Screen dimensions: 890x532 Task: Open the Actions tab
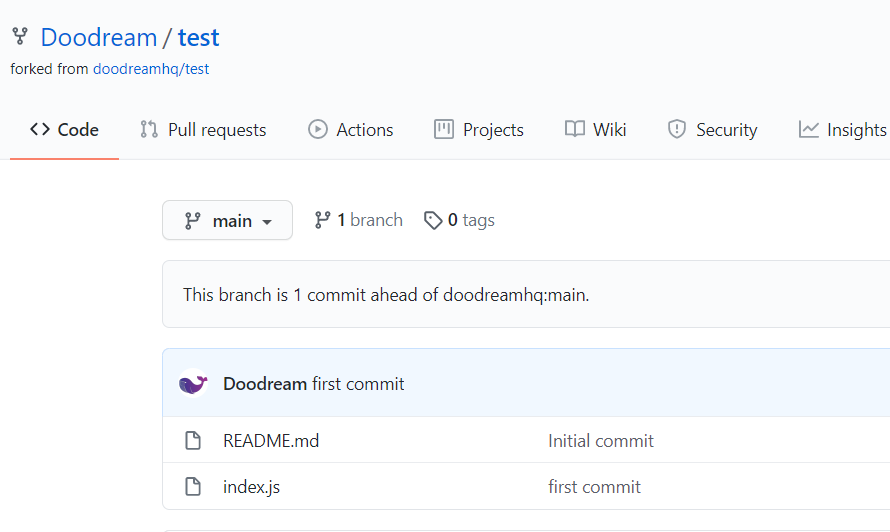[x=350, y=130]
